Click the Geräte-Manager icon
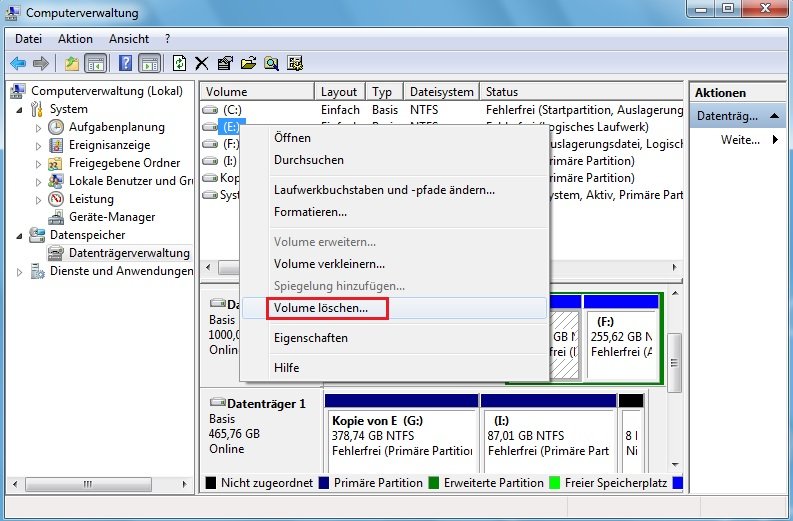 pyautogui.click(x=56, y=217)
